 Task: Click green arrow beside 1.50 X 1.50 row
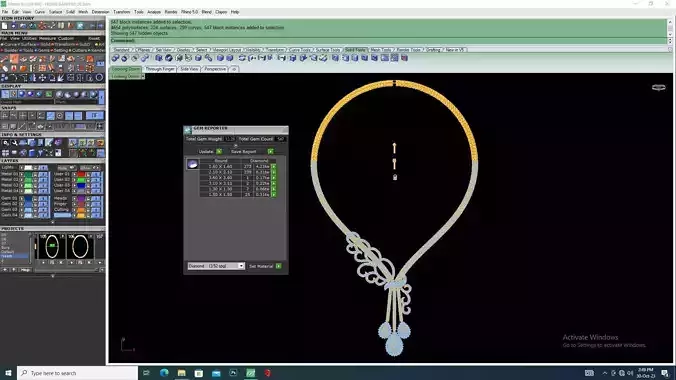point(273,195)
